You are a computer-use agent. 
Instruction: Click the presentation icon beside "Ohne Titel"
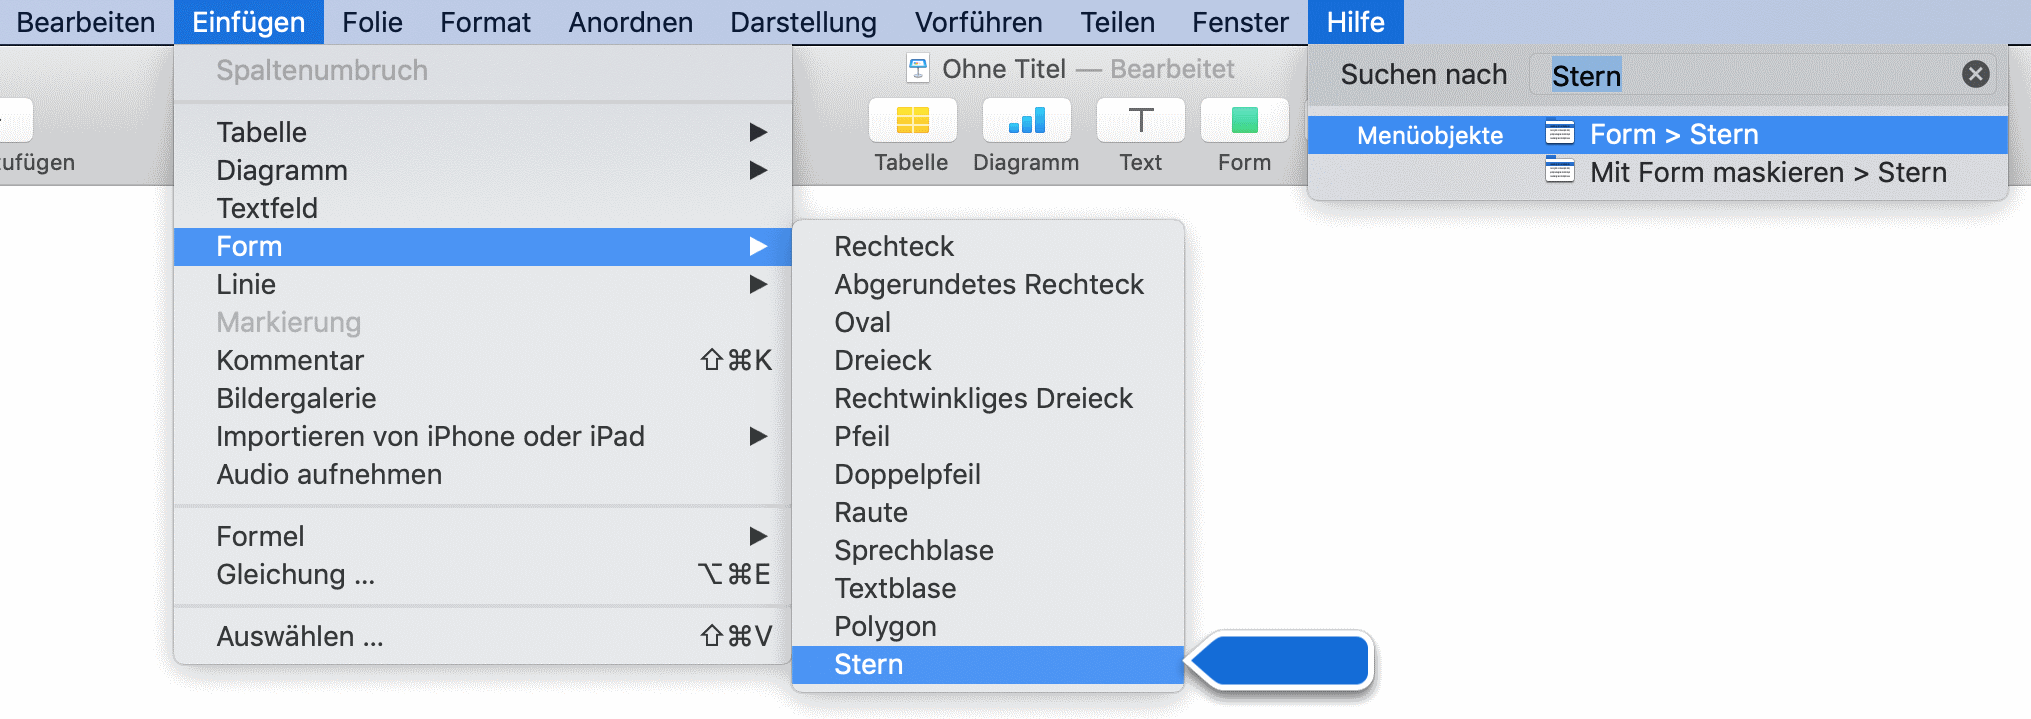[x=919, y=69]
